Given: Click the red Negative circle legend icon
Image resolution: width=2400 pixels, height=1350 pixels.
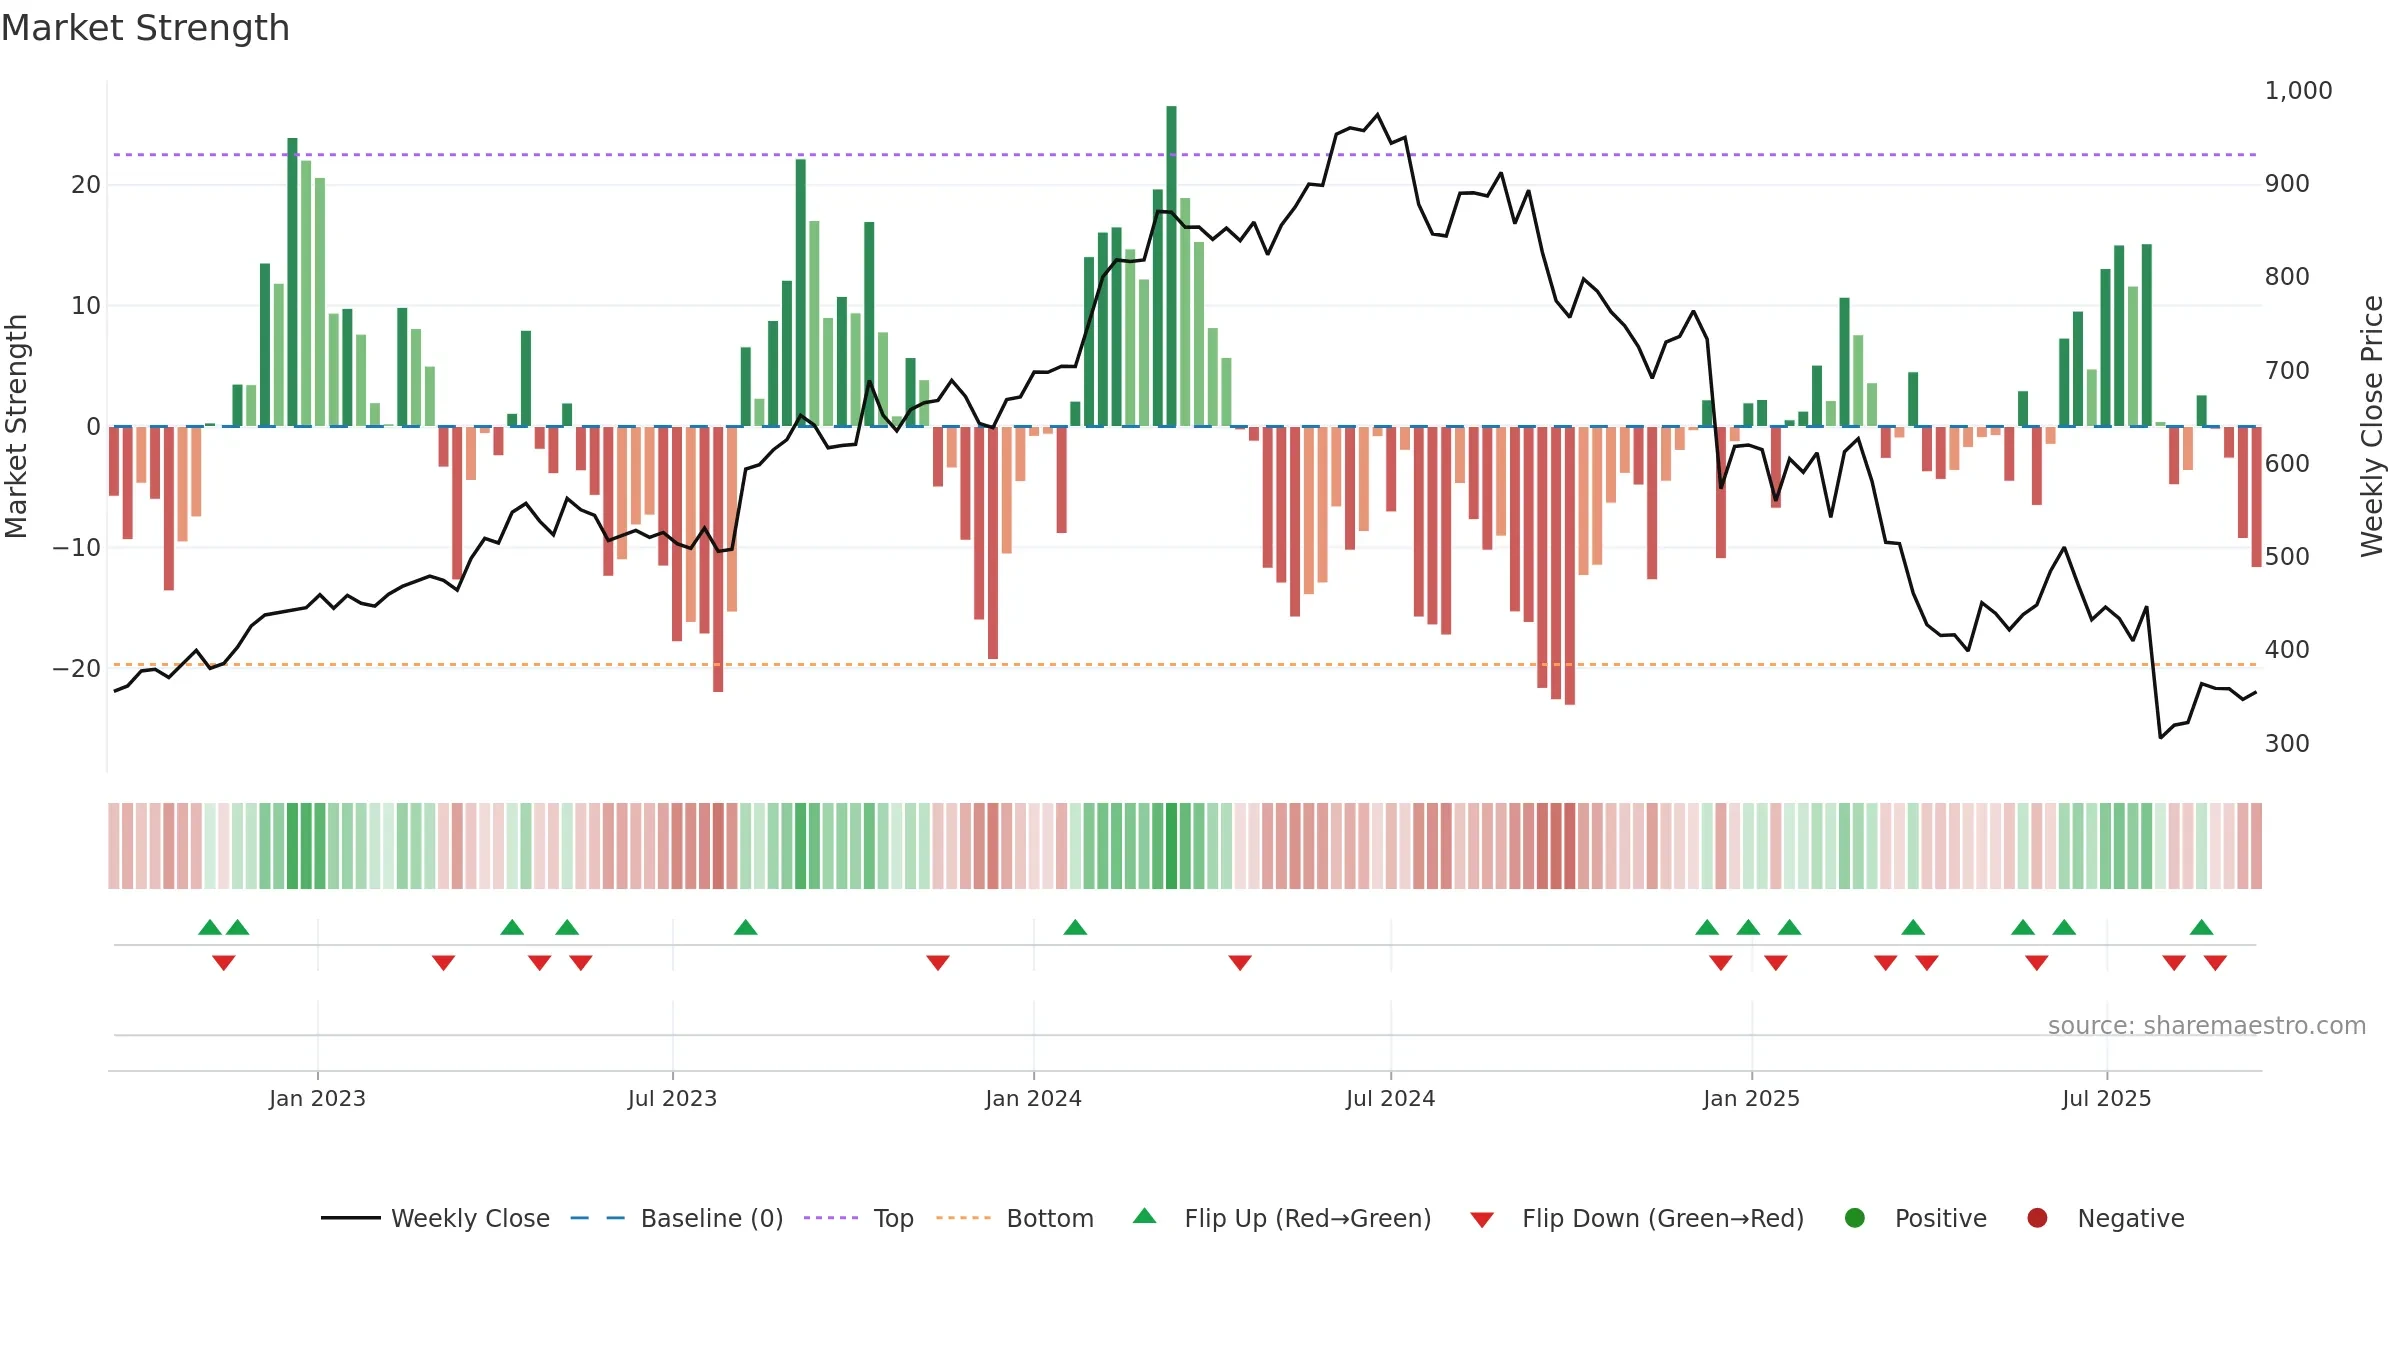Looking at the screenshot, I should coord(2037,1218).
